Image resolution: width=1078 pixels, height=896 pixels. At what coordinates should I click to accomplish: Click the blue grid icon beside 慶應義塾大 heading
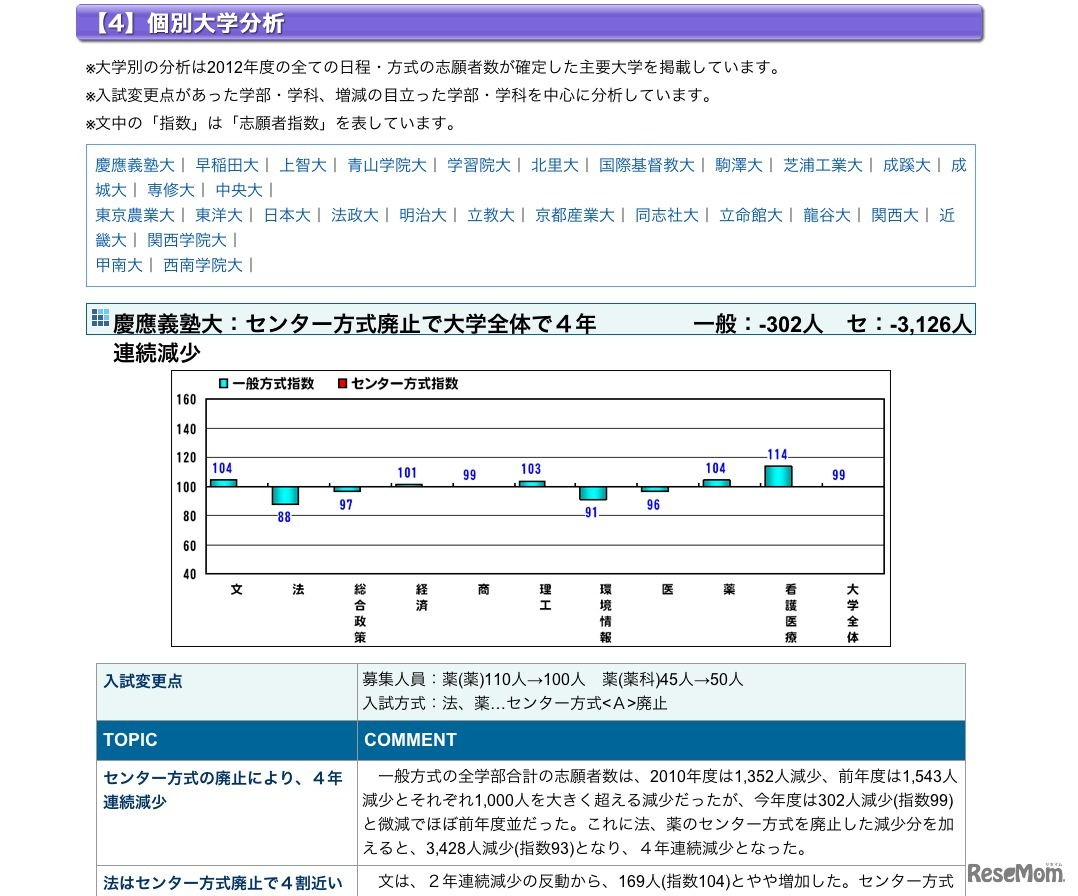click(x=100, y=318)
